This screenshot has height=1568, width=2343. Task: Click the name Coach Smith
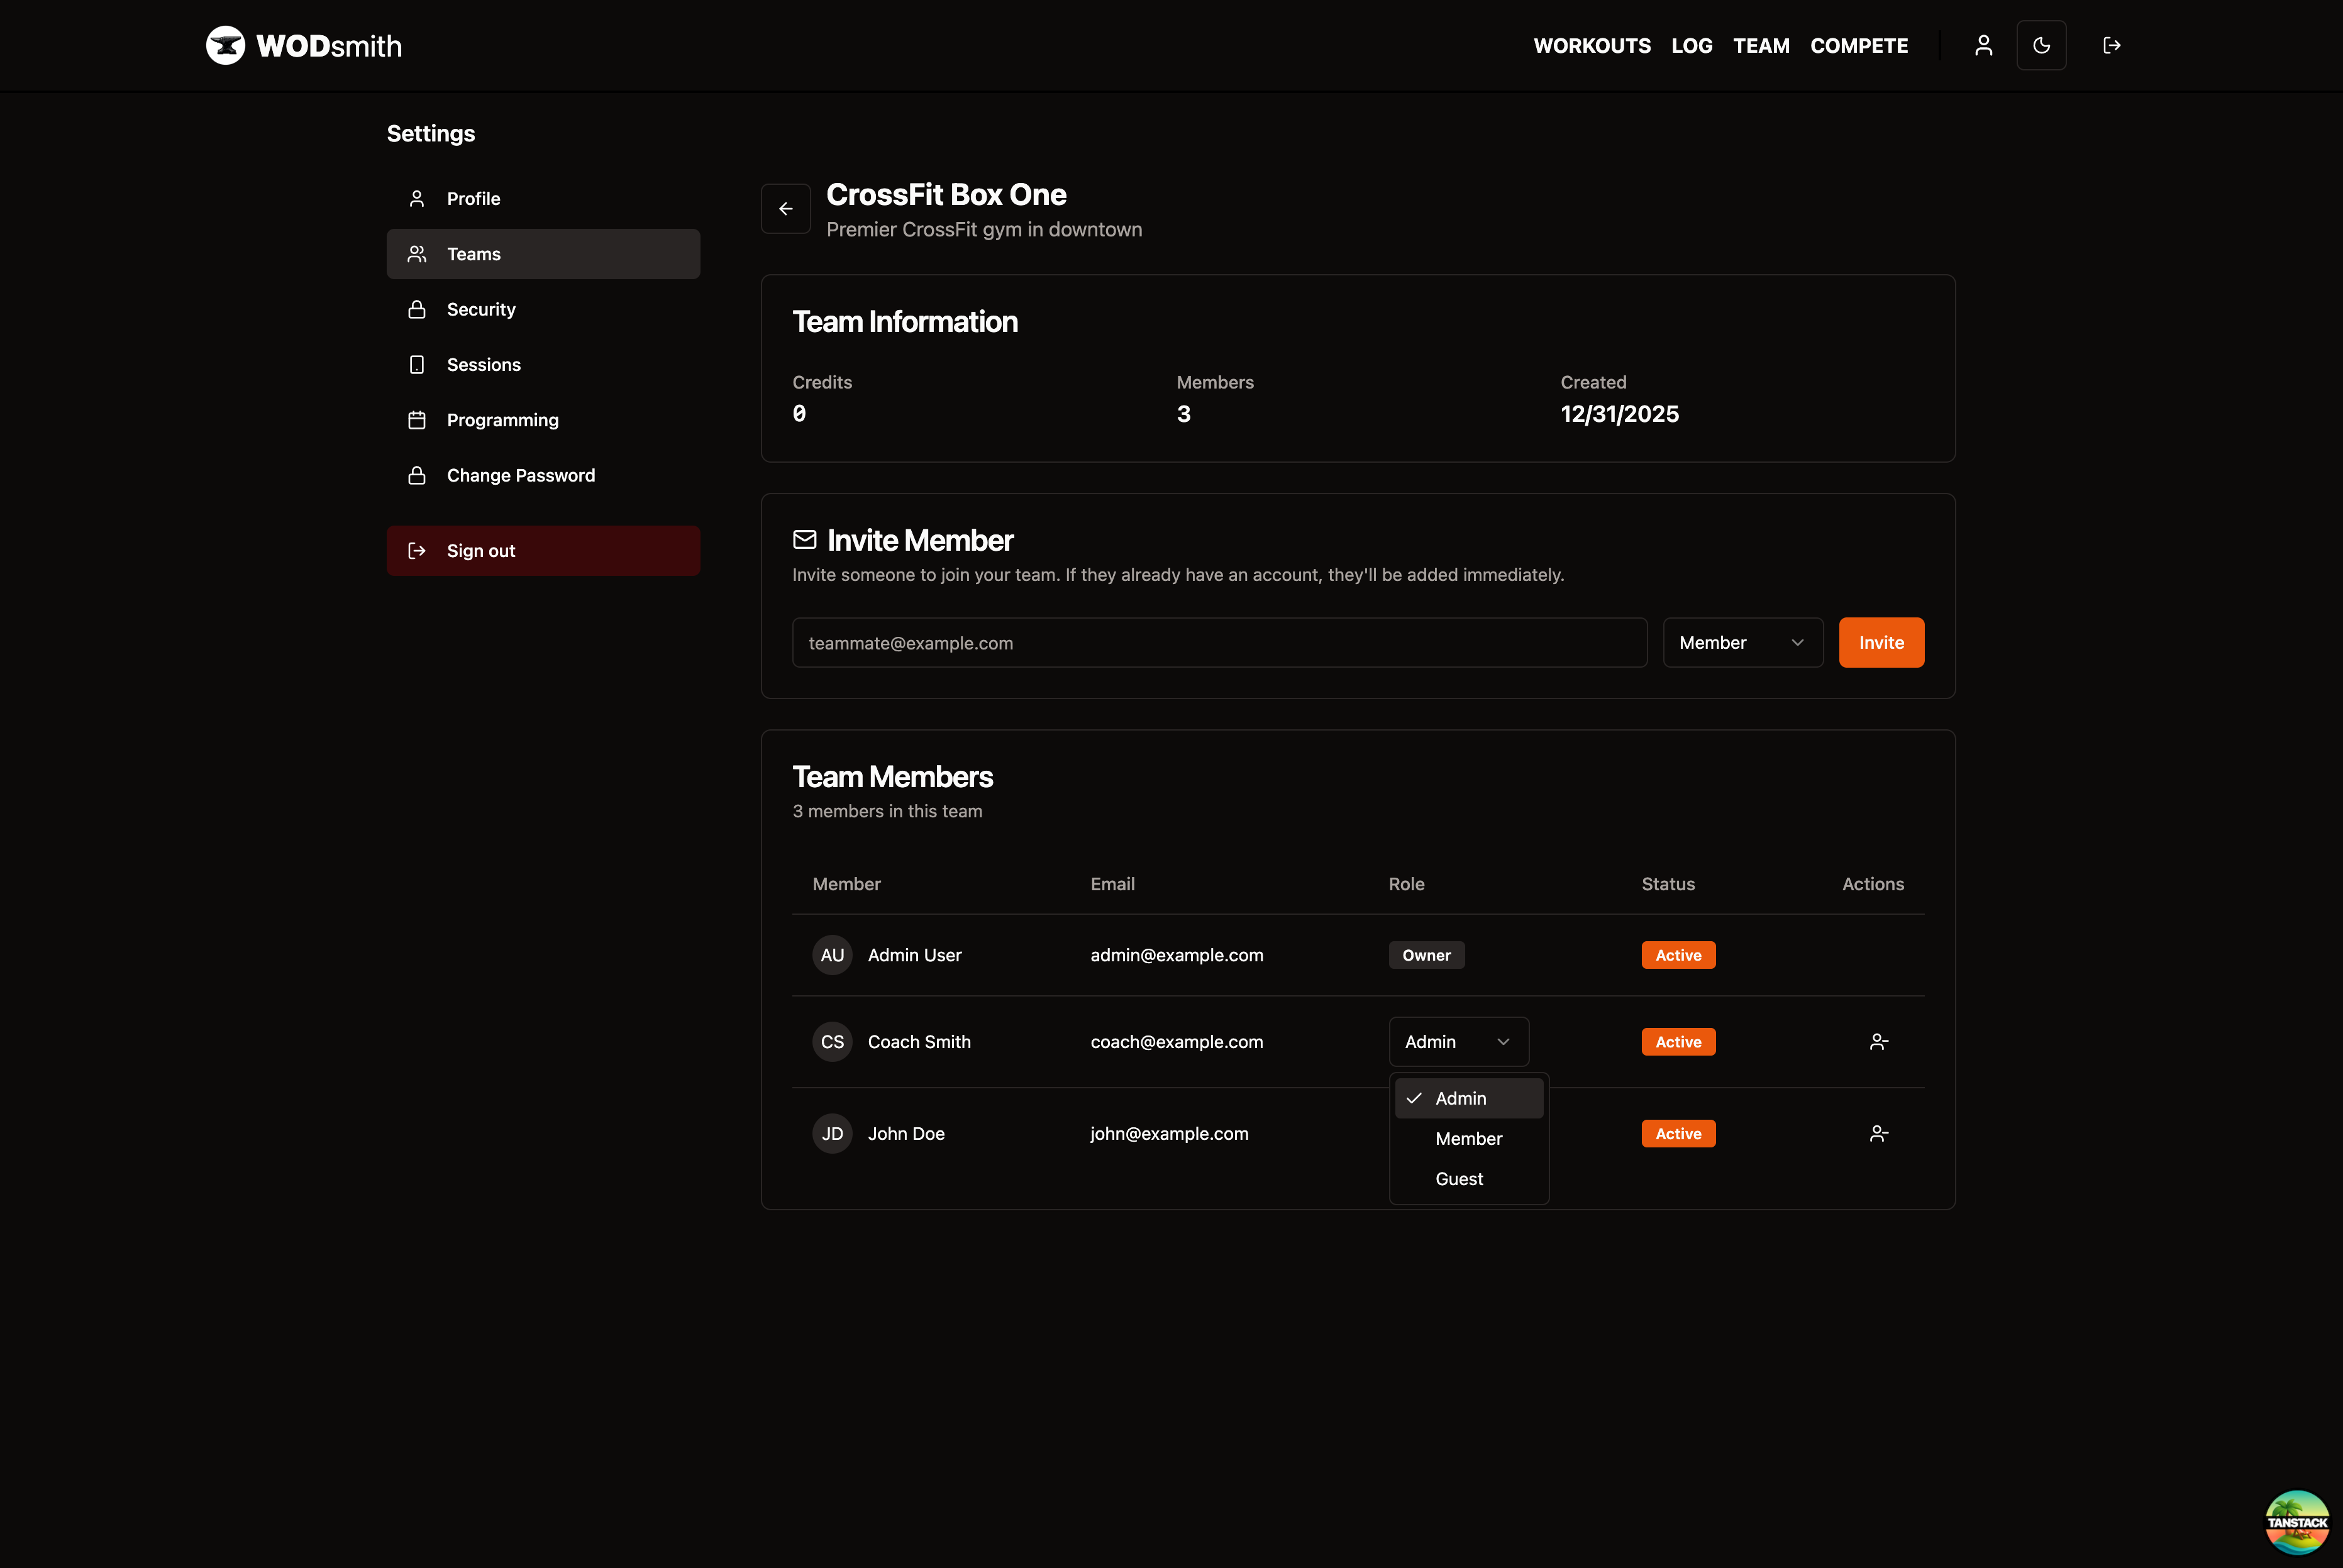coord(919,1042)
